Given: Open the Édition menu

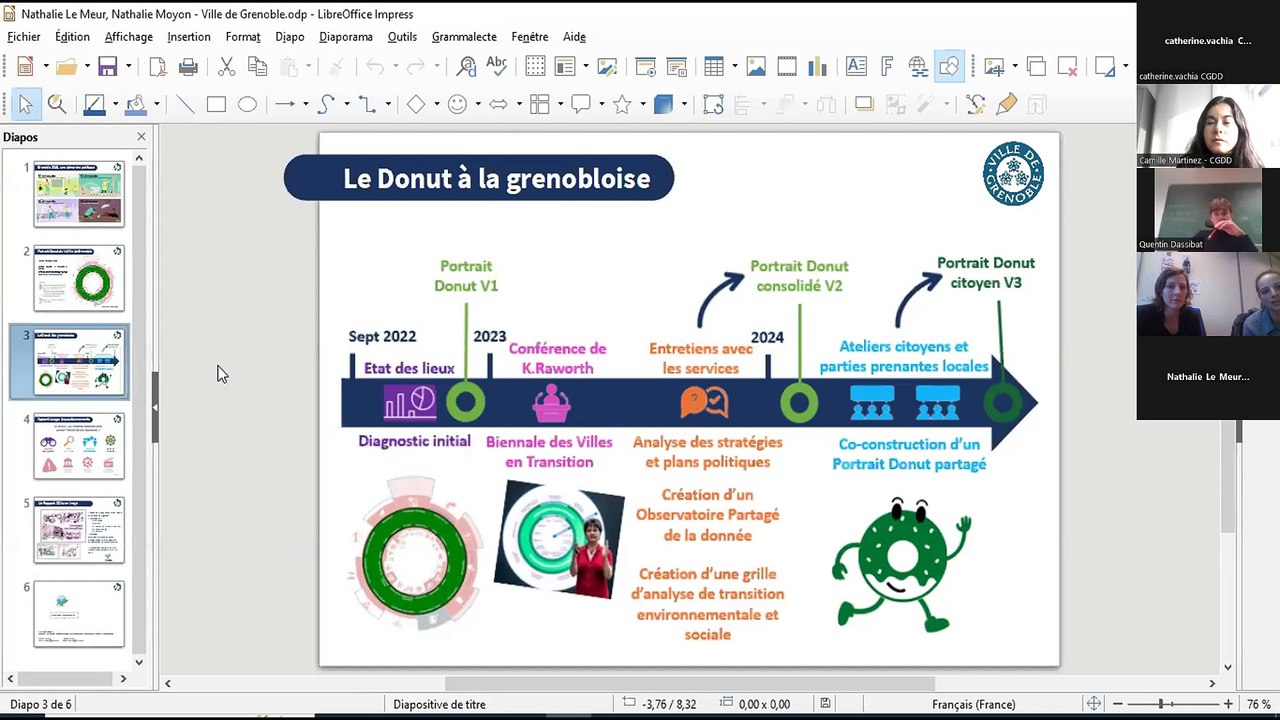Looking at the screenshot, I should point(72,37).
